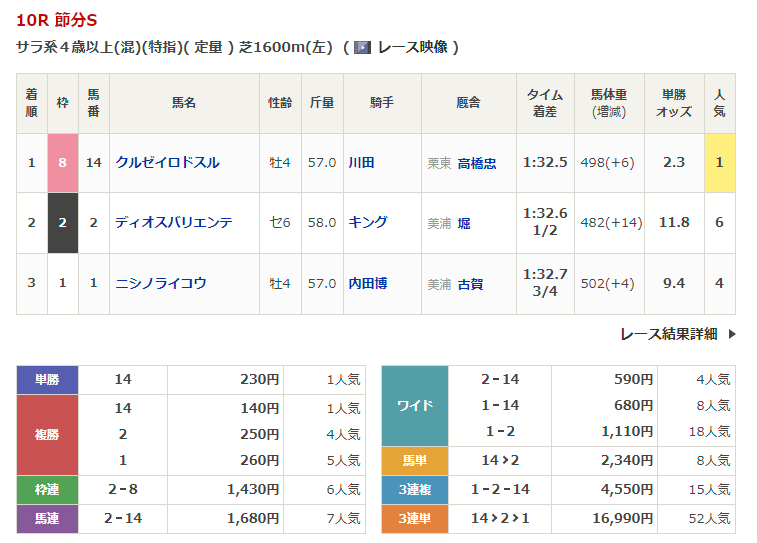Open horse ニシノライコウ profile
Viewport: 757px width, 543px height.
(160, 284)
